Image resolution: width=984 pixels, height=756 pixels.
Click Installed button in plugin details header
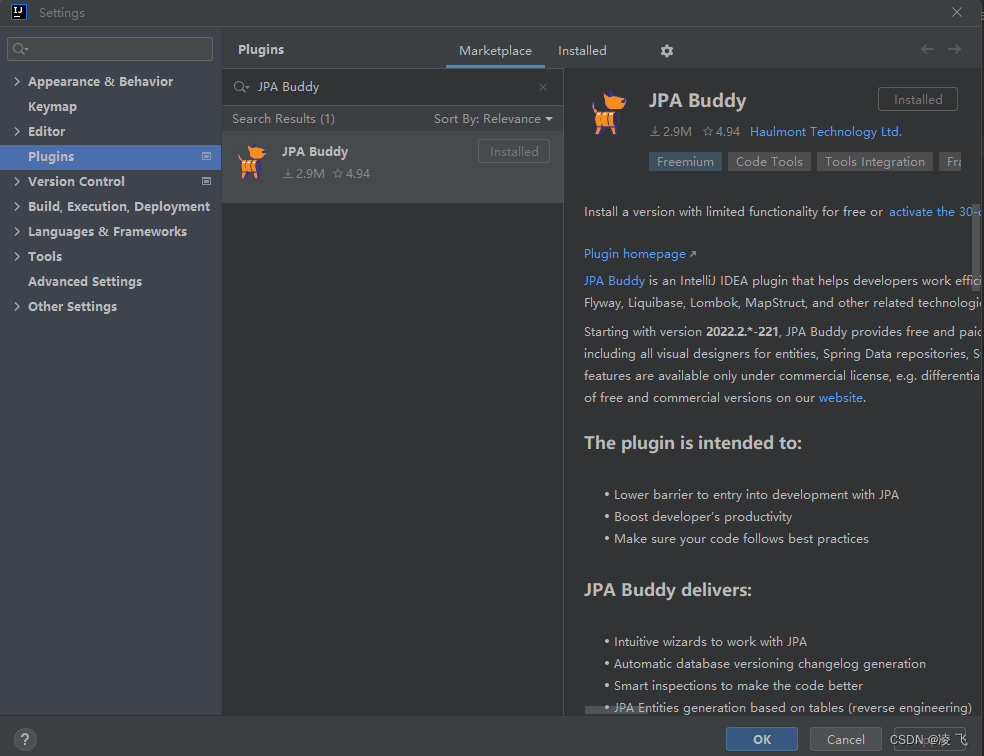[x=917, y=99]
